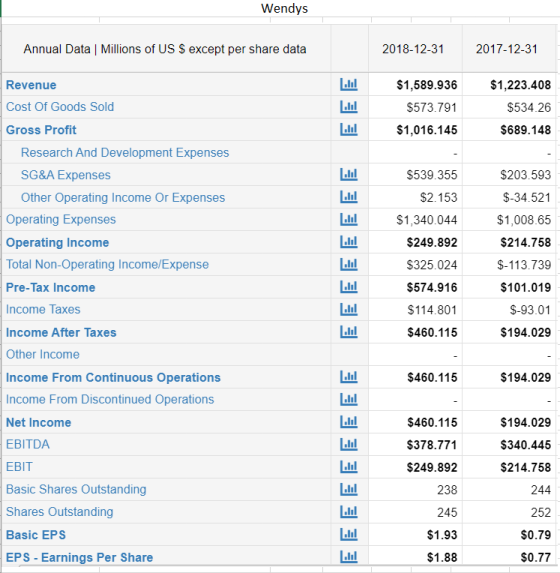The height and width of the screenshot is (573, 560).
Task: Click the Operating Income link
Action: (57, 243)
